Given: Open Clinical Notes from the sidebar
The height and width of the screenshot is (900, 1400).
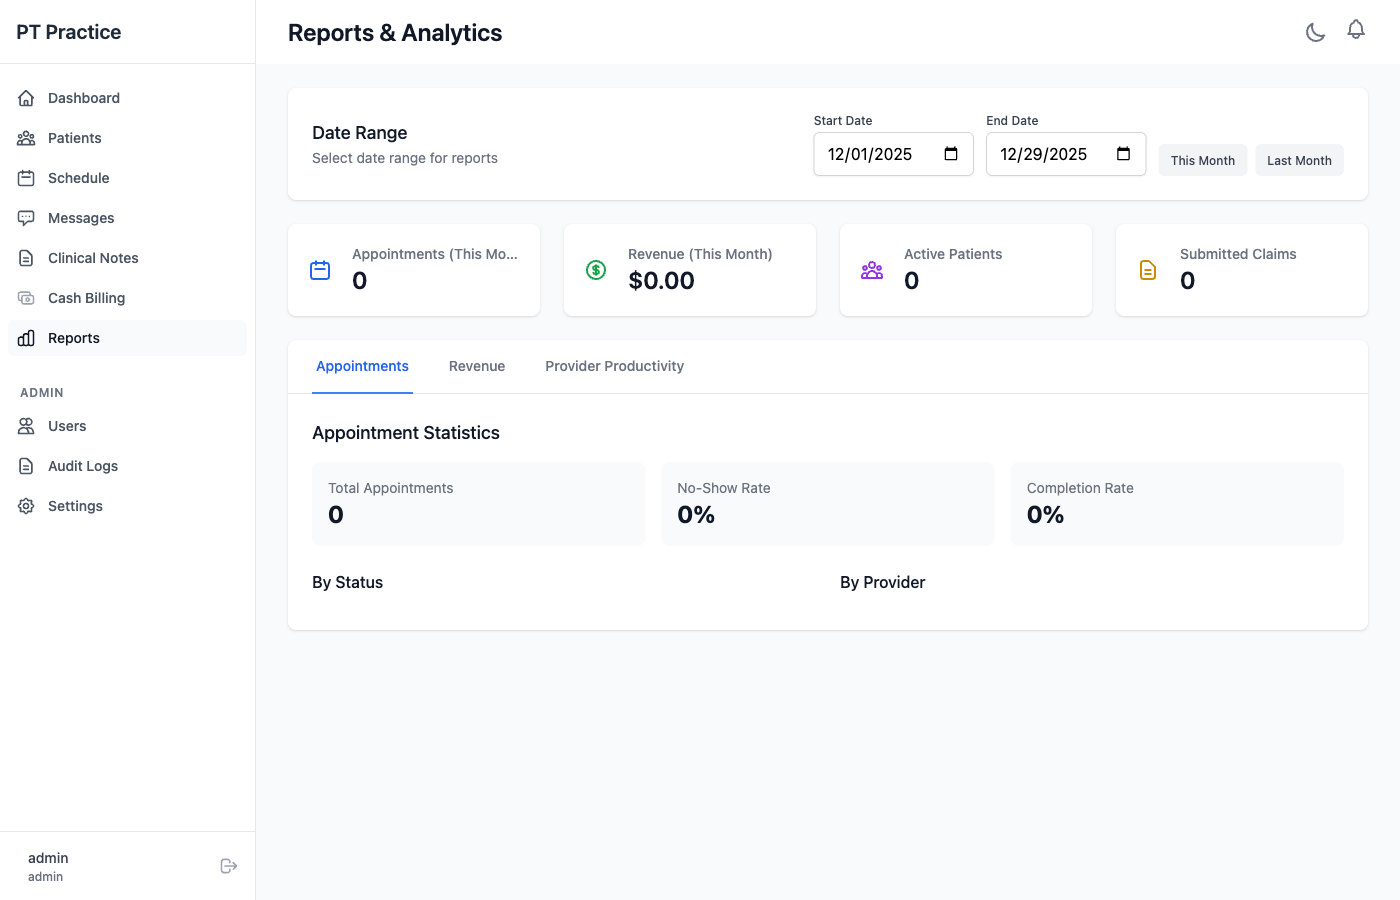Looking at the screenshot, I should (92, 257).
